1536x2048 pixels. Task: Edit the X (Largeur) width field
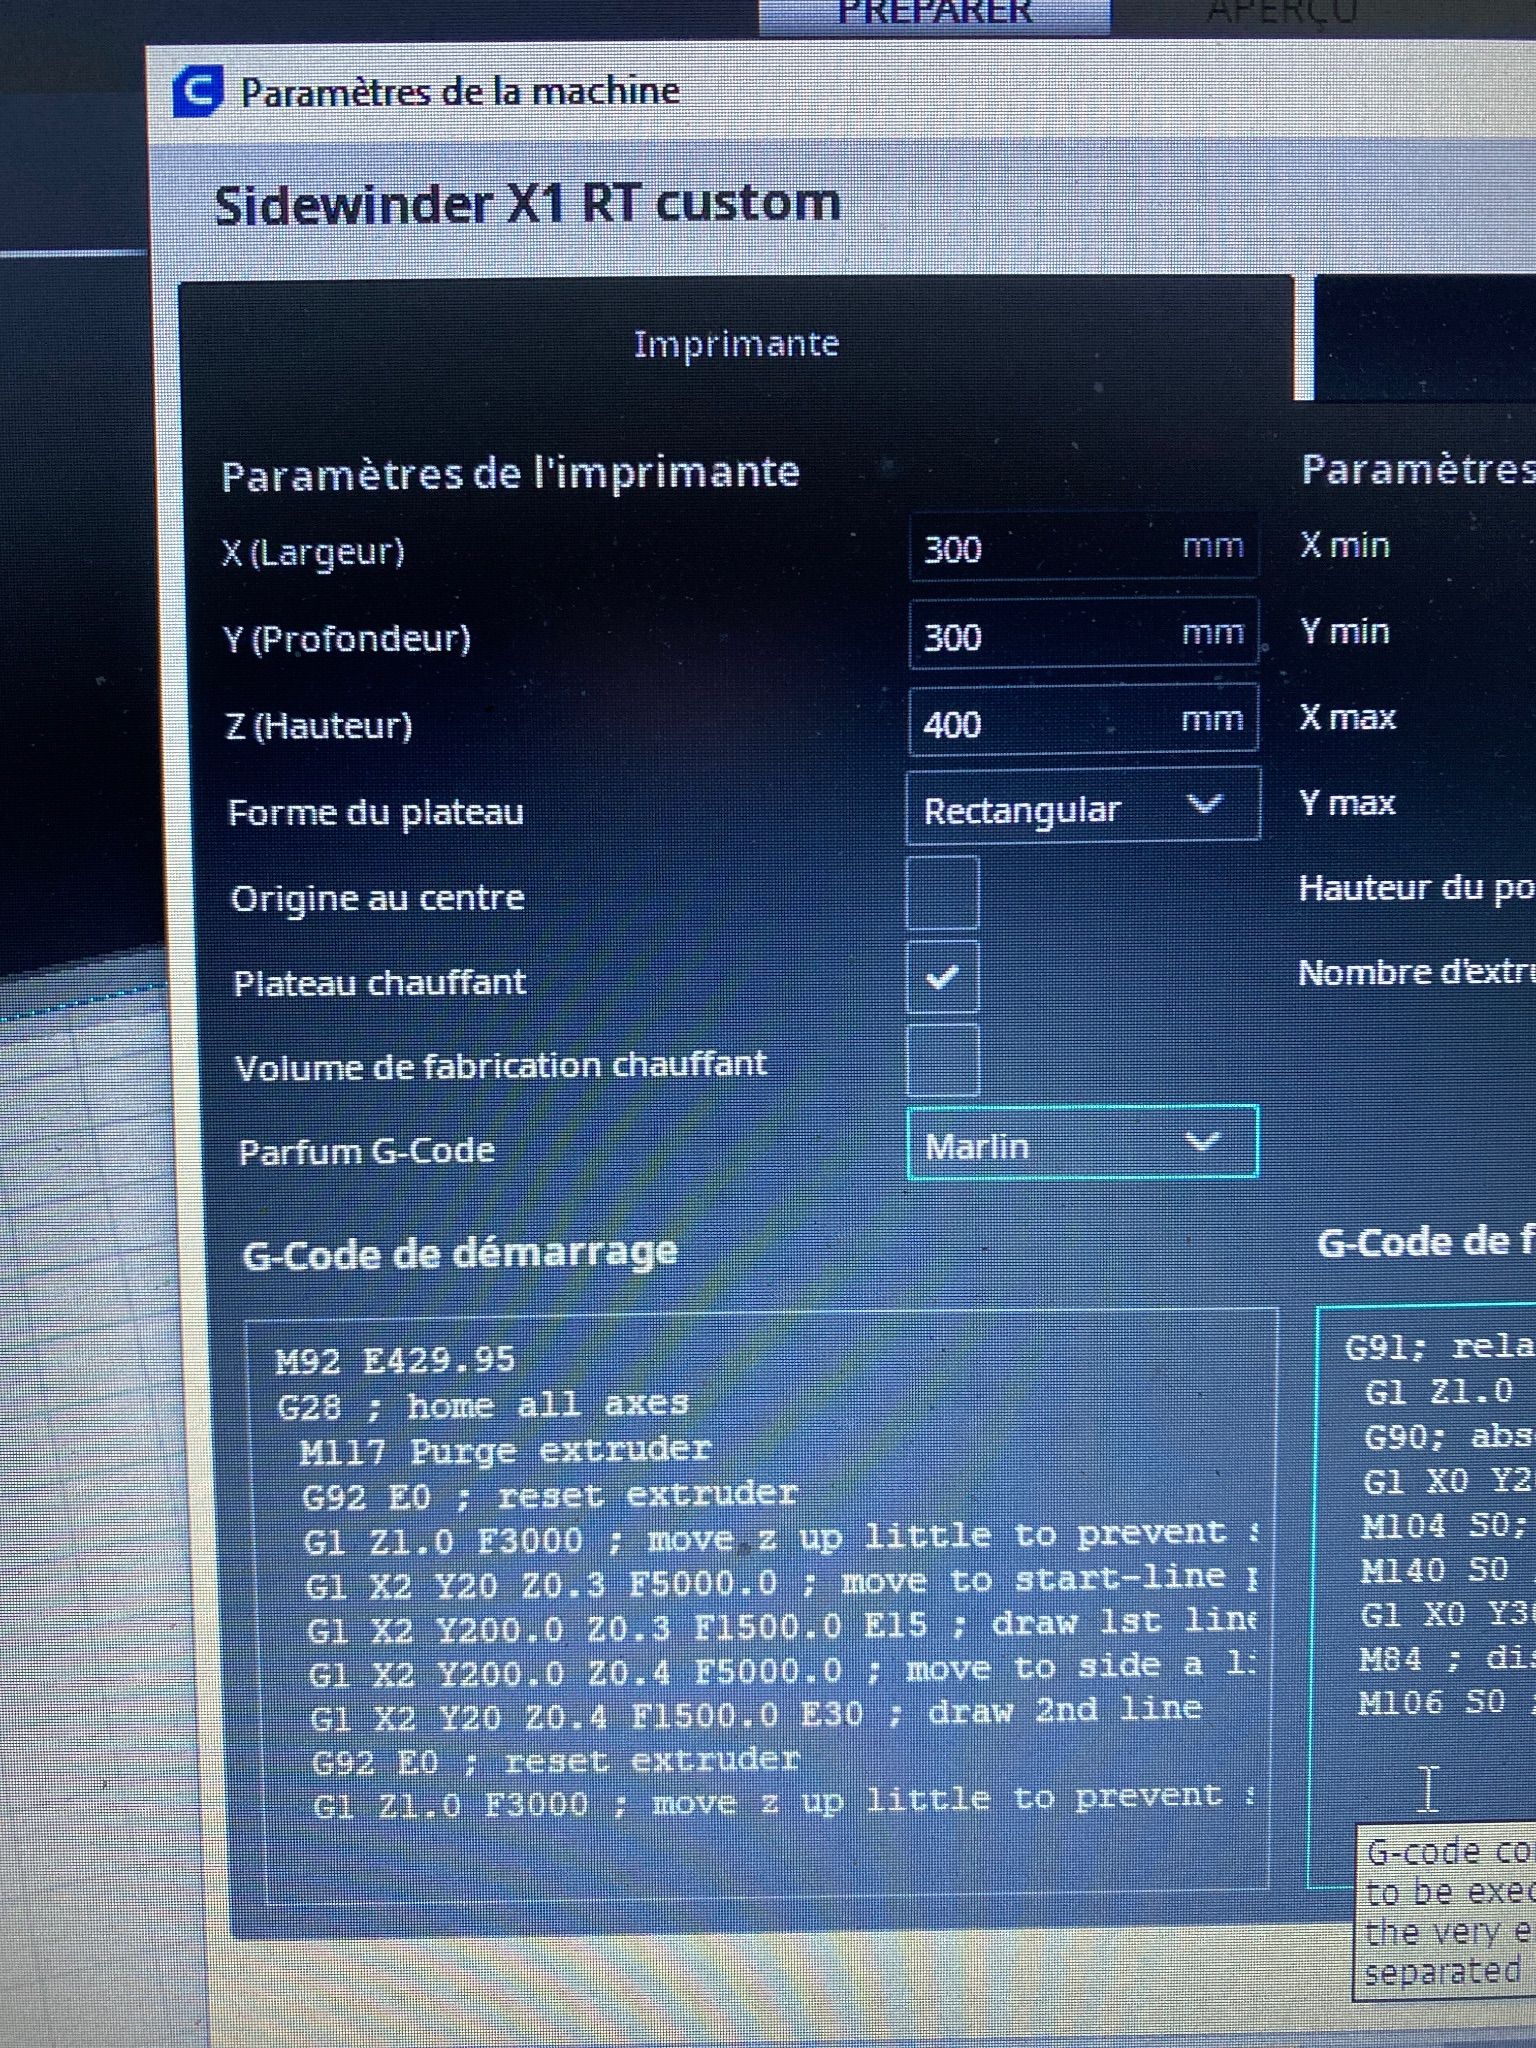coord(1083,548)
